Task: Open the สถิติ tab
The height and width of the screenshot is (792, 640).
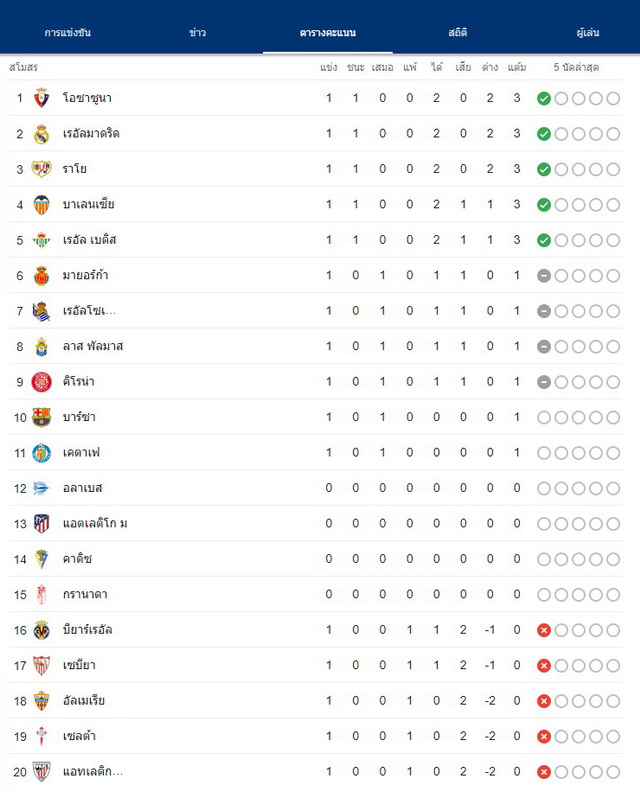Action: click(458, 32)
